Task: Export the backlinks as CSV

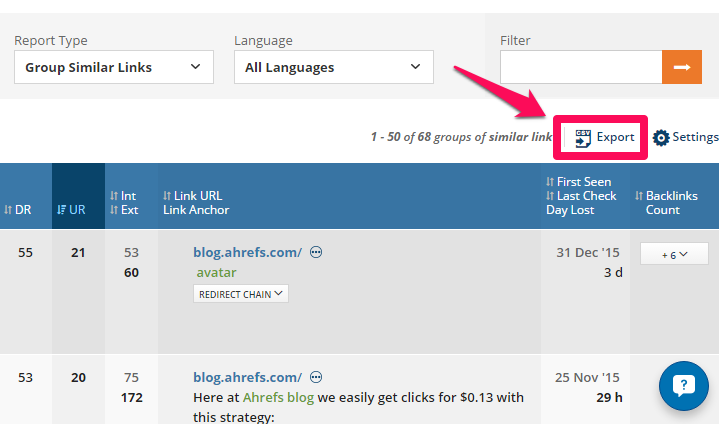Action: [604, 137]
